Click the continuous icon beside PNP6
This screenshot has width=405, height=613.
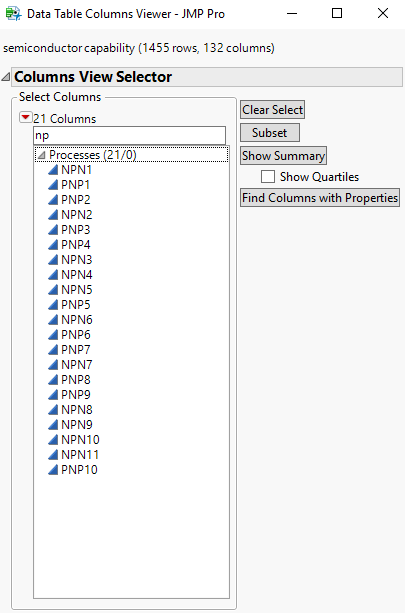point(53,335)
